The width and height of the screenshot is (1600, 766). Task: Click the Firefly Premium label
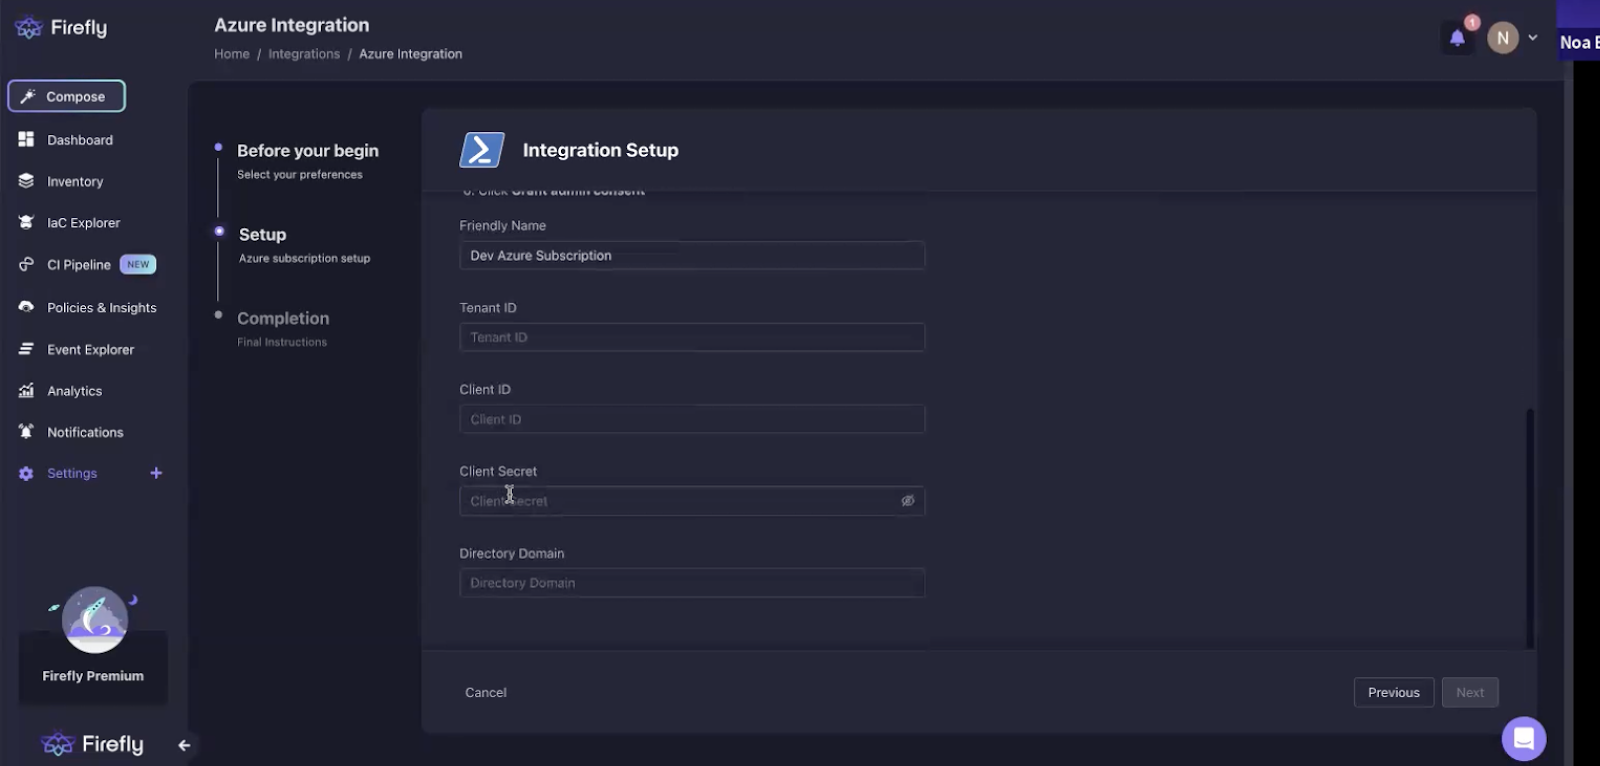click(x=93, y=676)
